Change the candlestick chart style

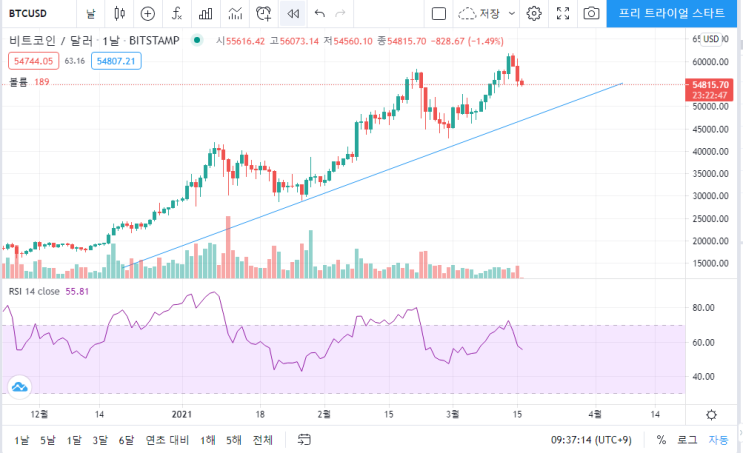click(119, 14)
